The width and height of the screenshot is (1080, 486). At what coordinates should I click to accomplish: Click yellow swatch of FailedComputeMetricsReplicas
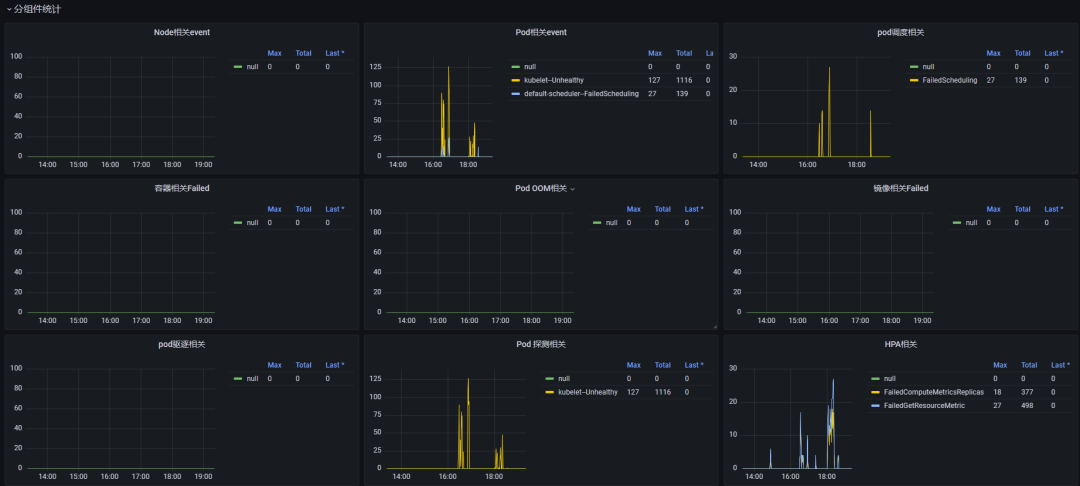click(875, 392)
